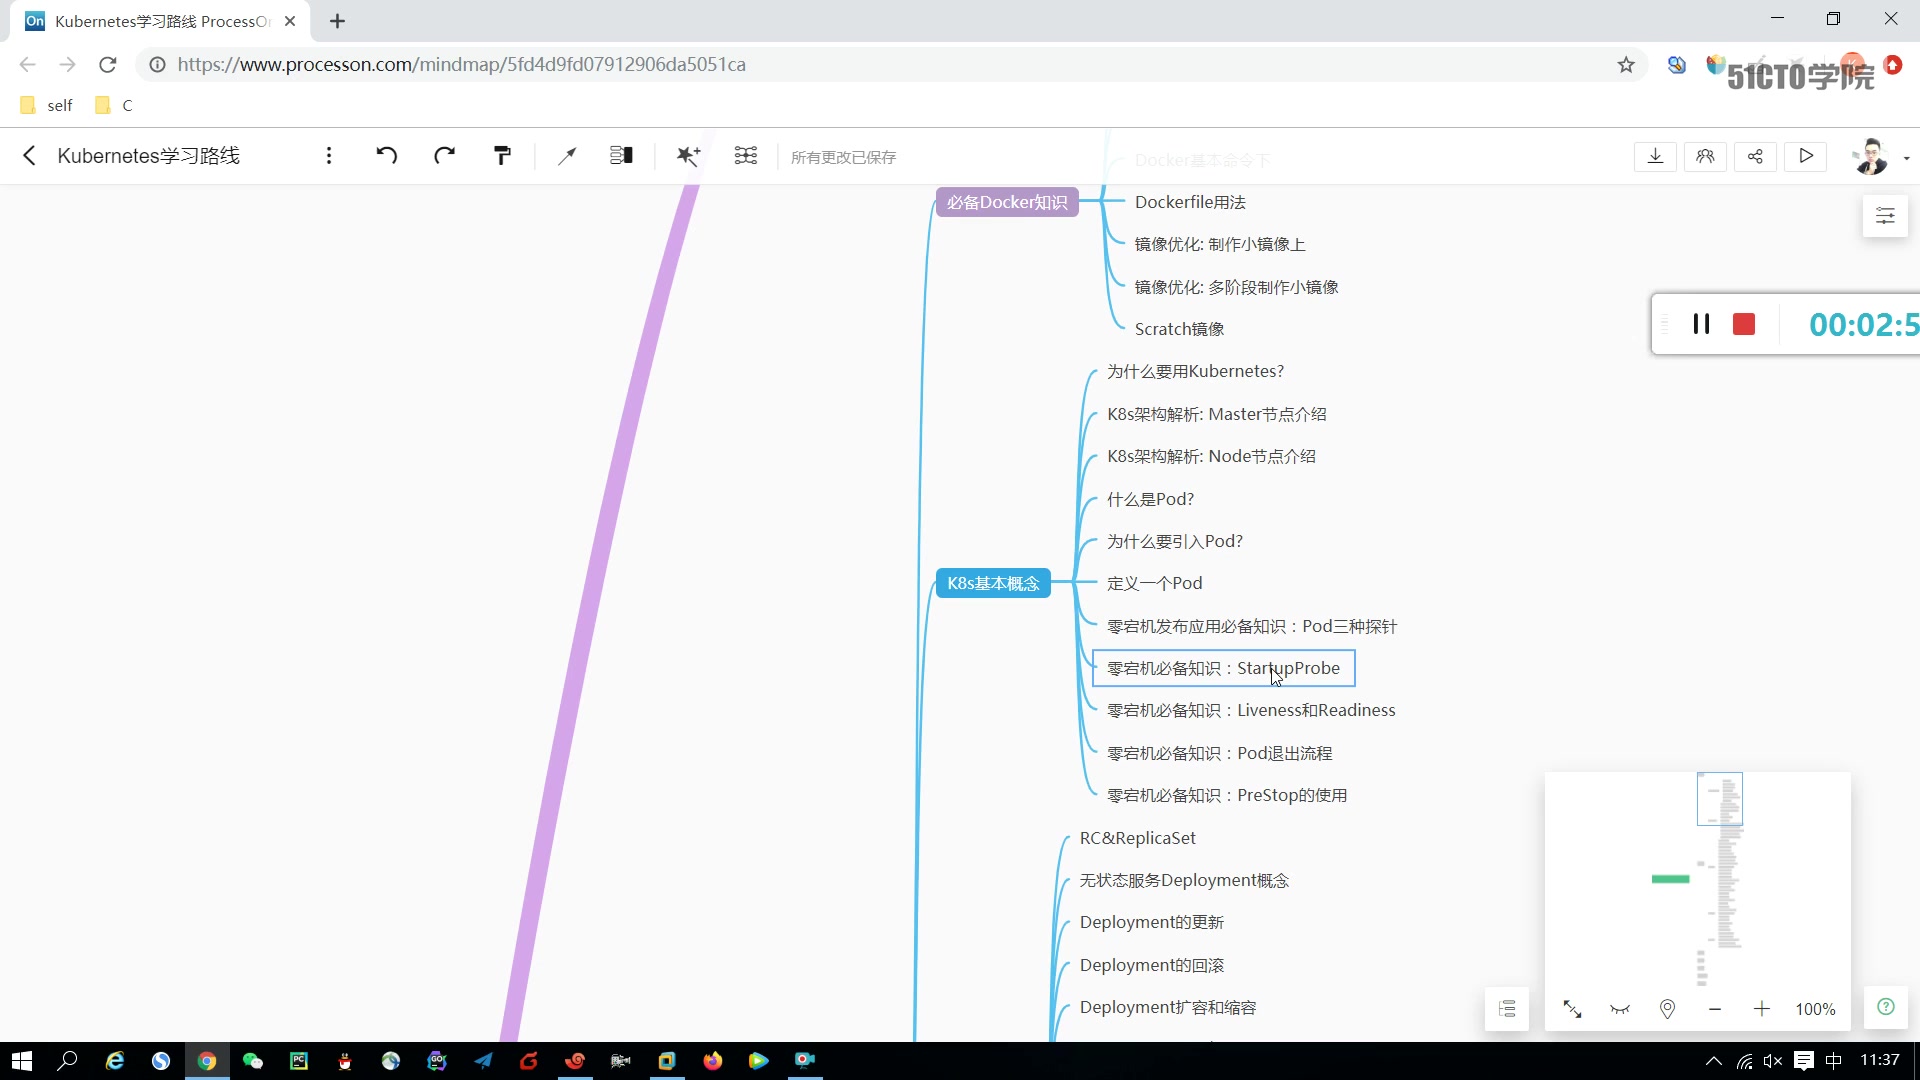Zoom in with the plus button

[1762, 1009]
